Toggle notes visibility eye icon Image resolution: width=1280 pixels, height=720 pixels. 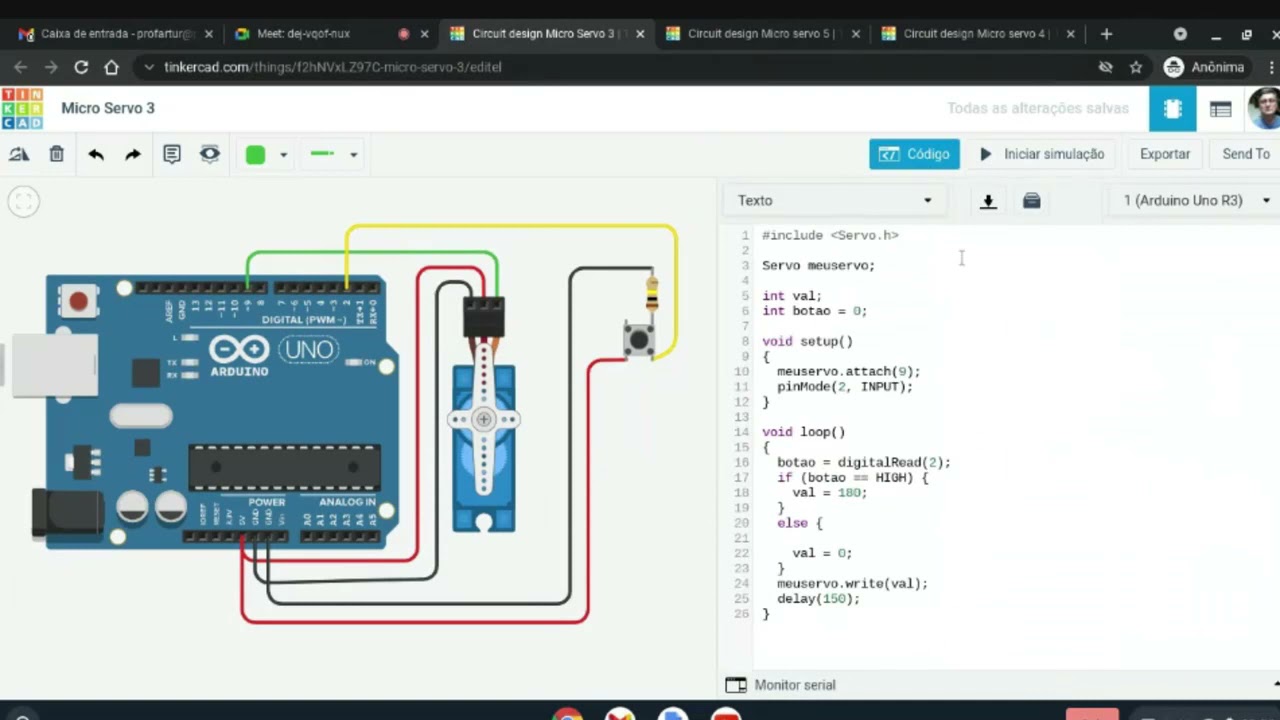pos(209,154)
